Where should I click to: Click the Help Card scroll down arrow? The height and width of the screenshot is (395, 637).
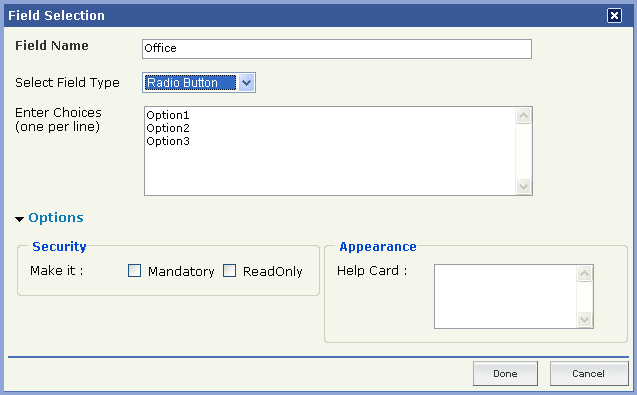pyautogui.click(x=584, y=319)
